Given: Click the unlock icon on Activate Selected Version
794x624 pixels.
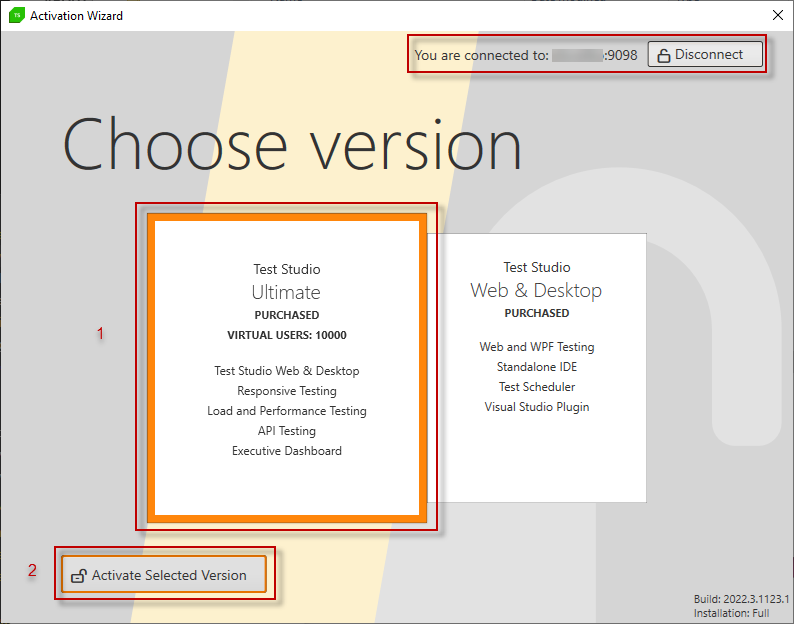Looking at the screenshot, I should pyautogui.click(x=78, y=575).
